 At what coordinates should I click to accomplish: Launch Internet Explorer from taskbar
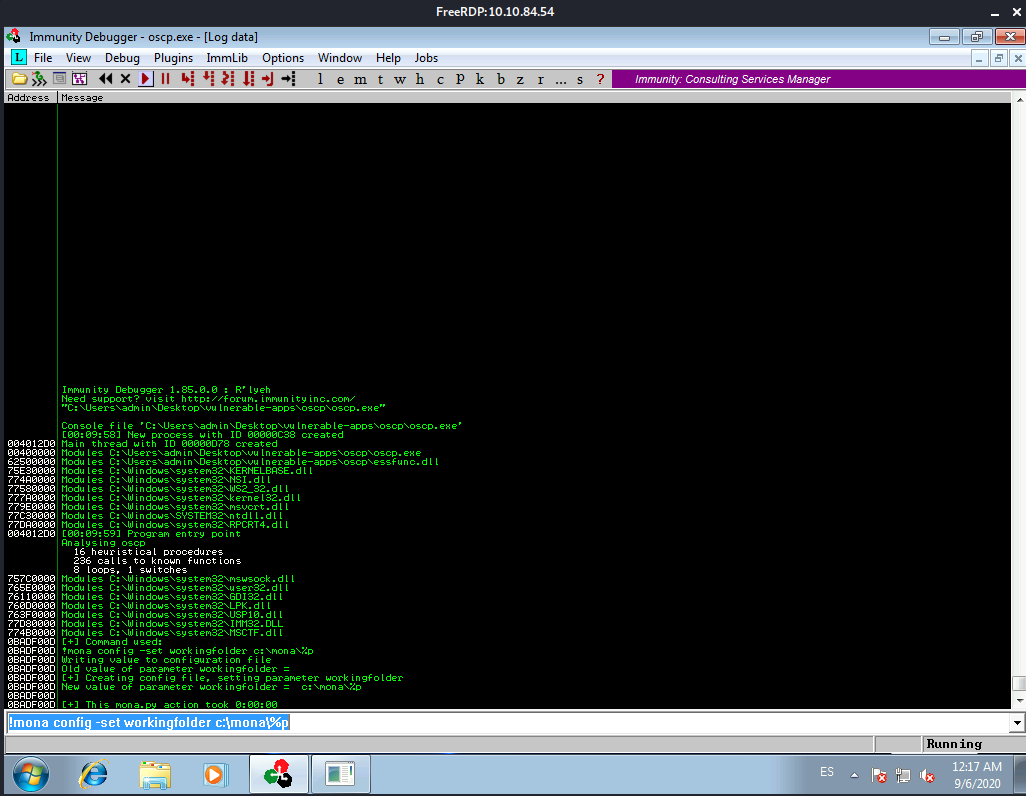pos(93,775)
